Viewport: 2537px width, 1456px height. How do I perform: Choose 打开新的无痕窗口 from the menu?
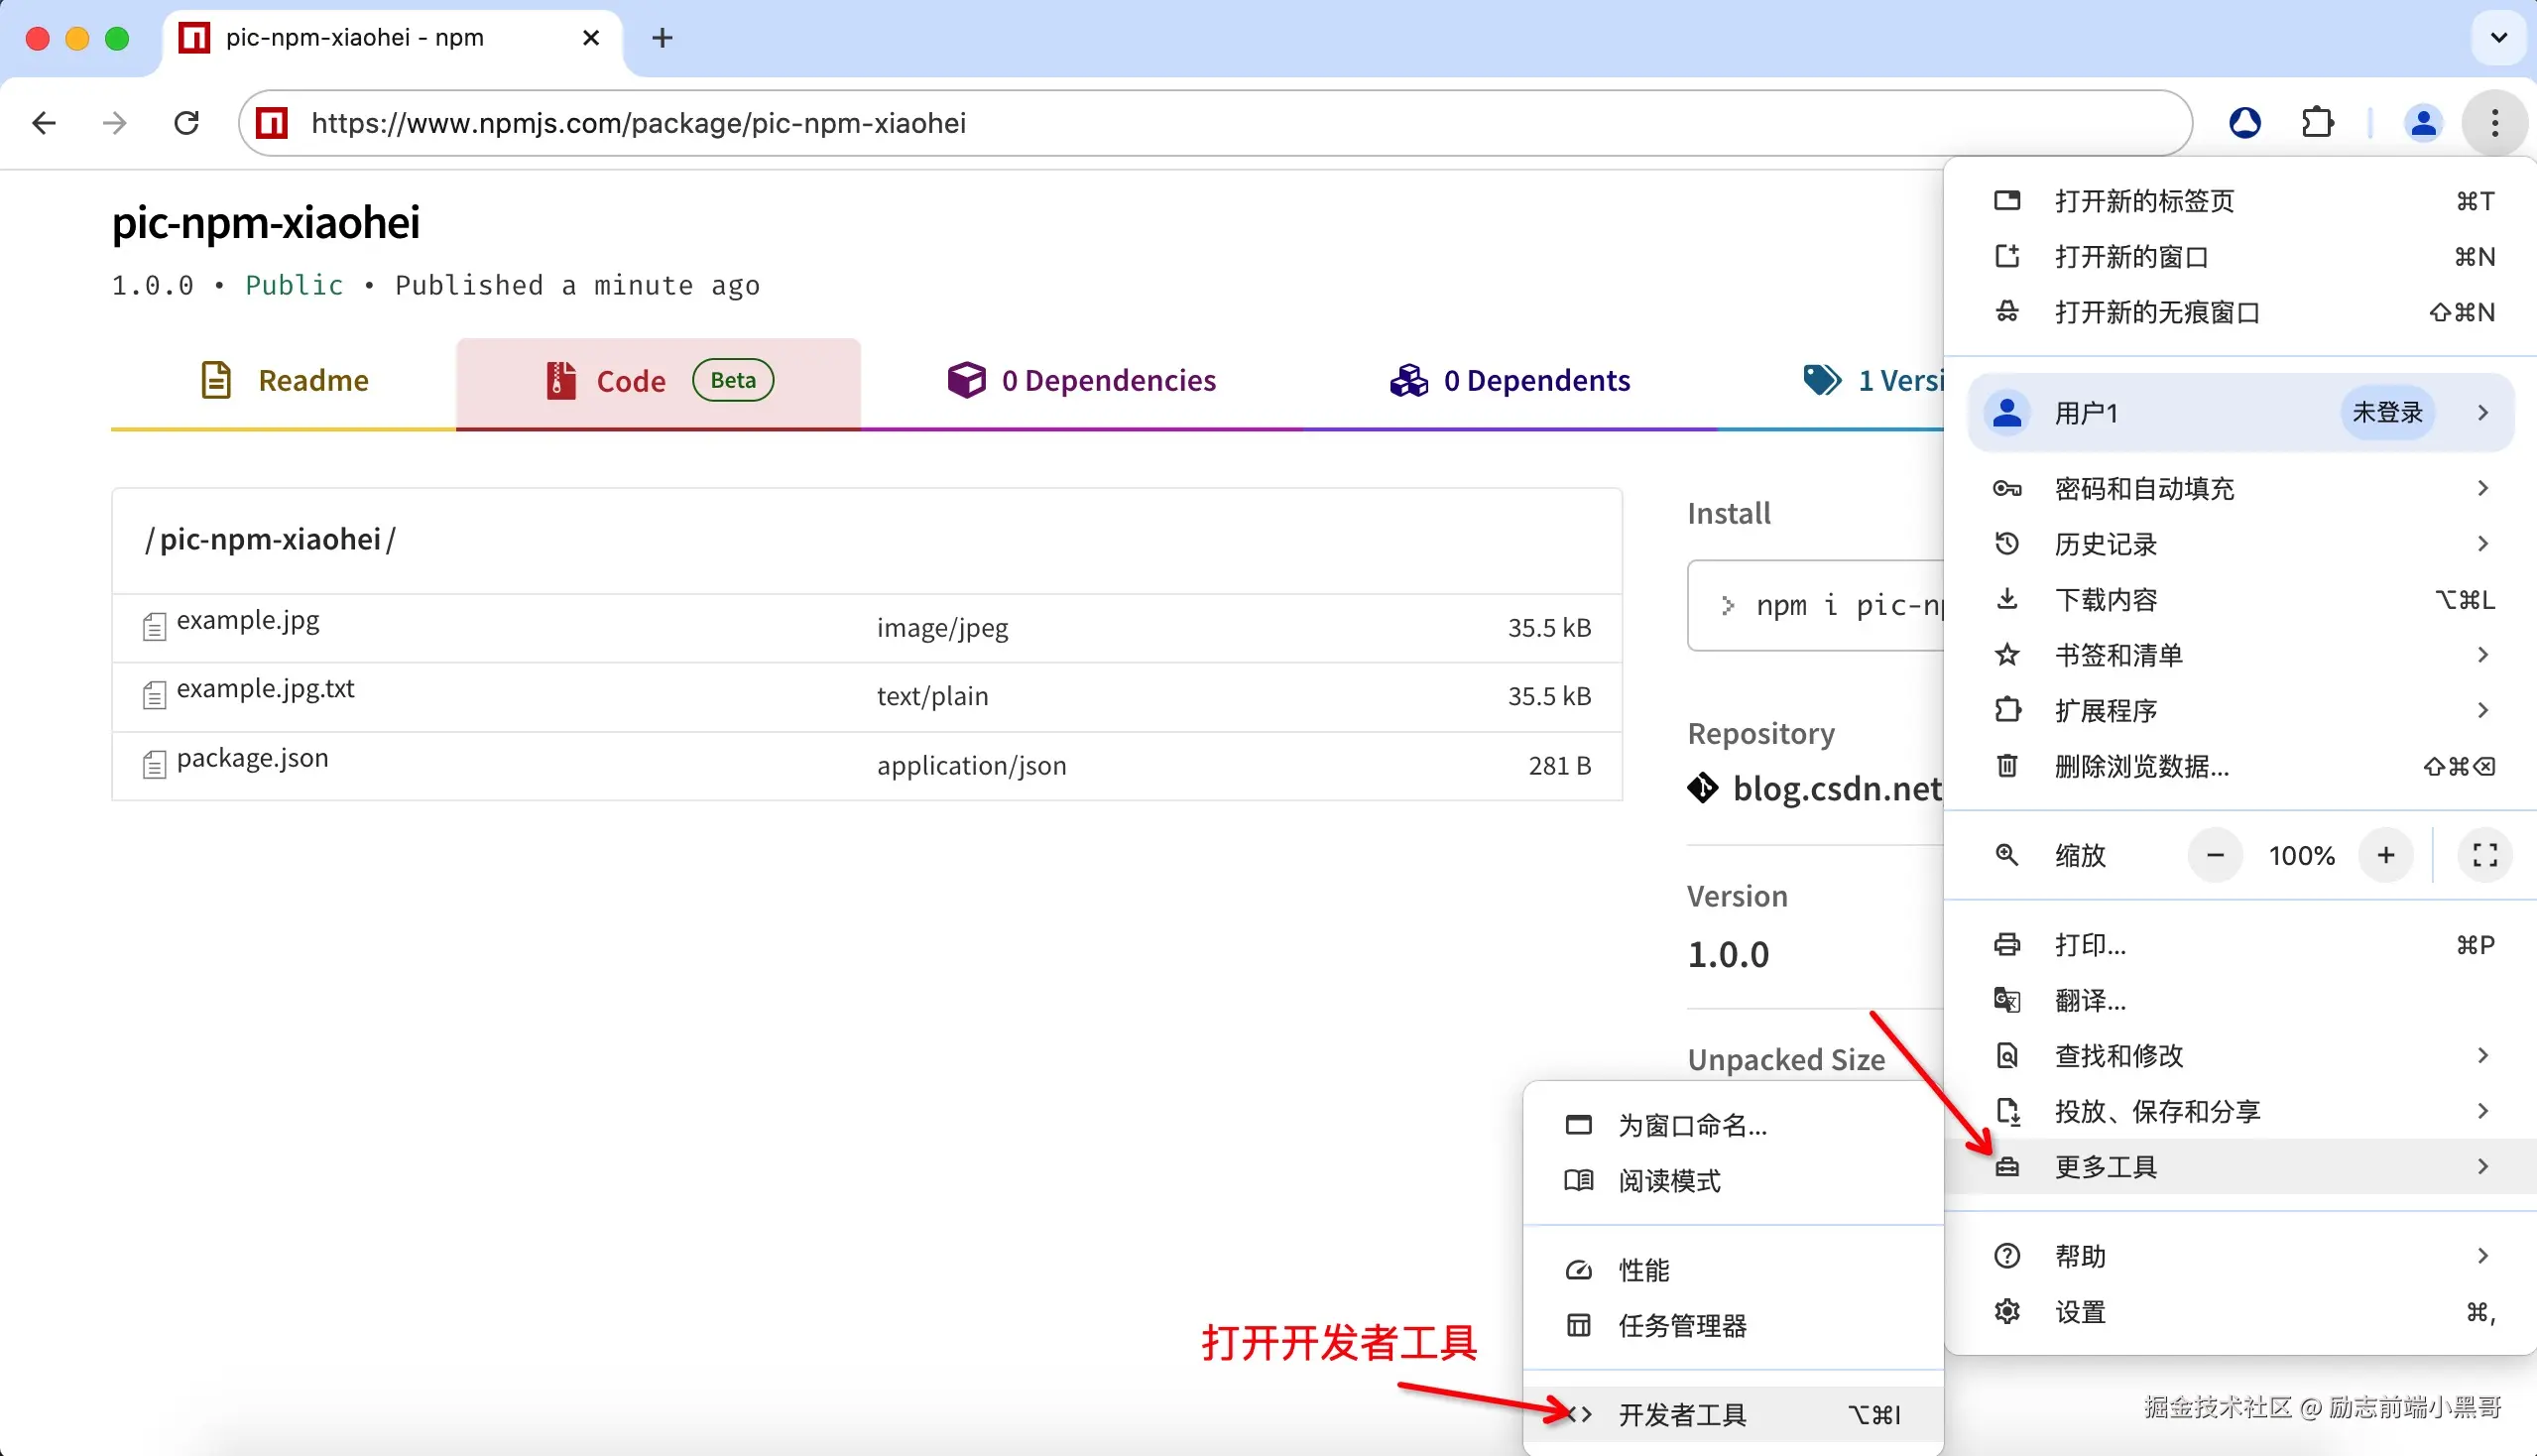2158,311
